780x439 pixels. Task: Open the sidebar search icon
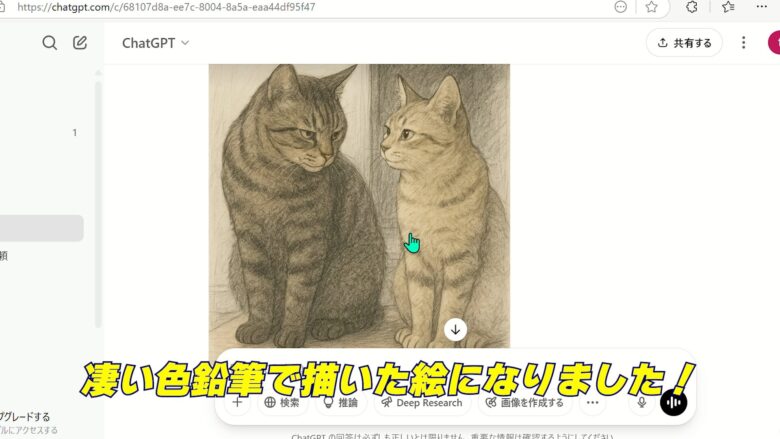49,43
